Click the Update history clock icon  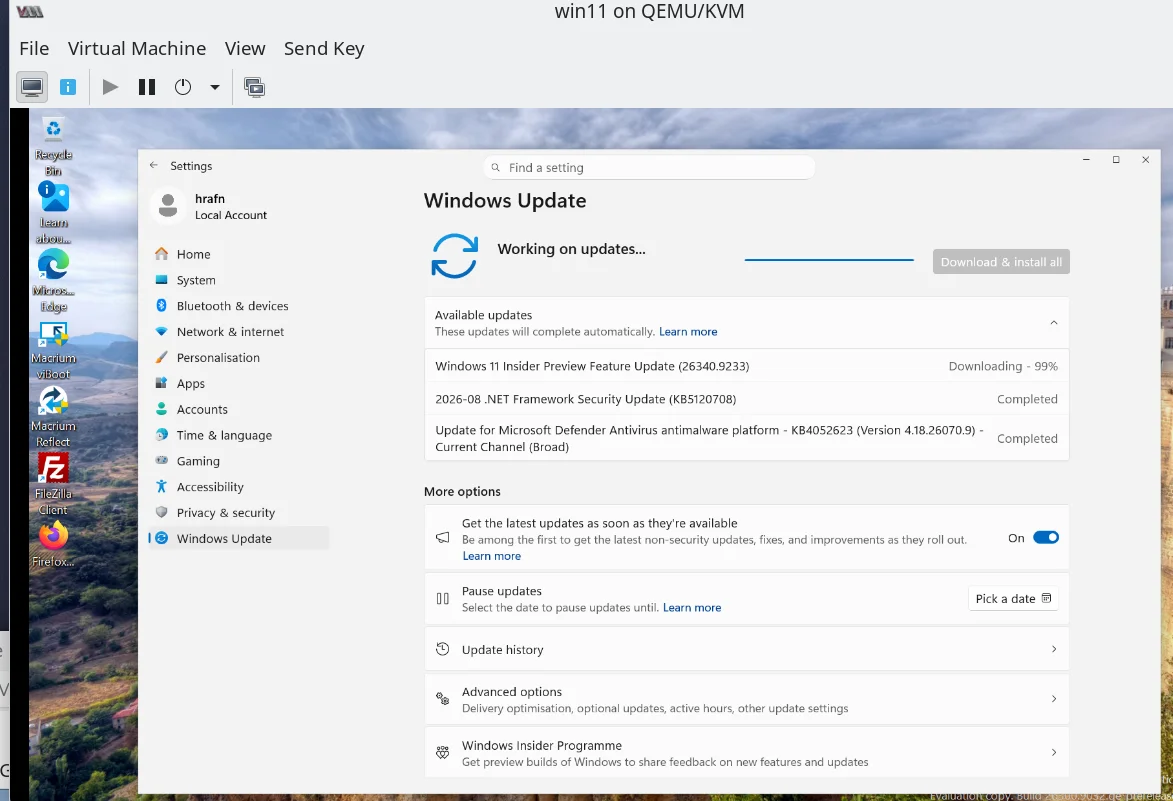[x=443, y=648]
